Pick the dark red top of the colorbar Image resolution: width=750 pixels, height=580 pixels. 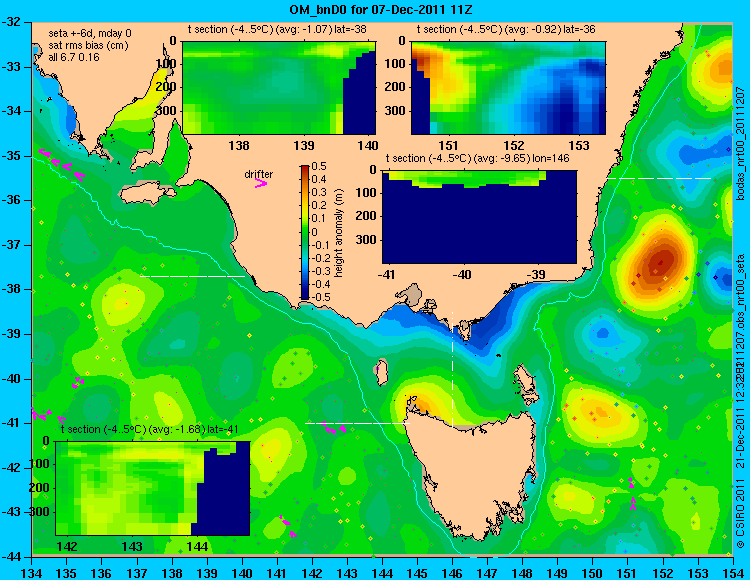pos(305,169)
